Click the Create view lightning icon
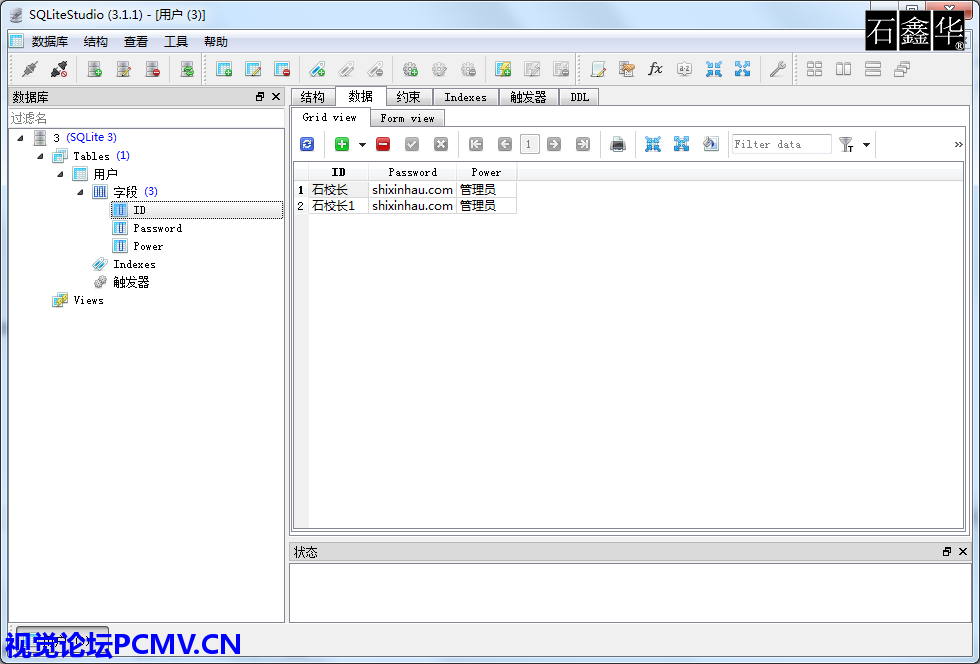980x664 pixels. point(503,69)
